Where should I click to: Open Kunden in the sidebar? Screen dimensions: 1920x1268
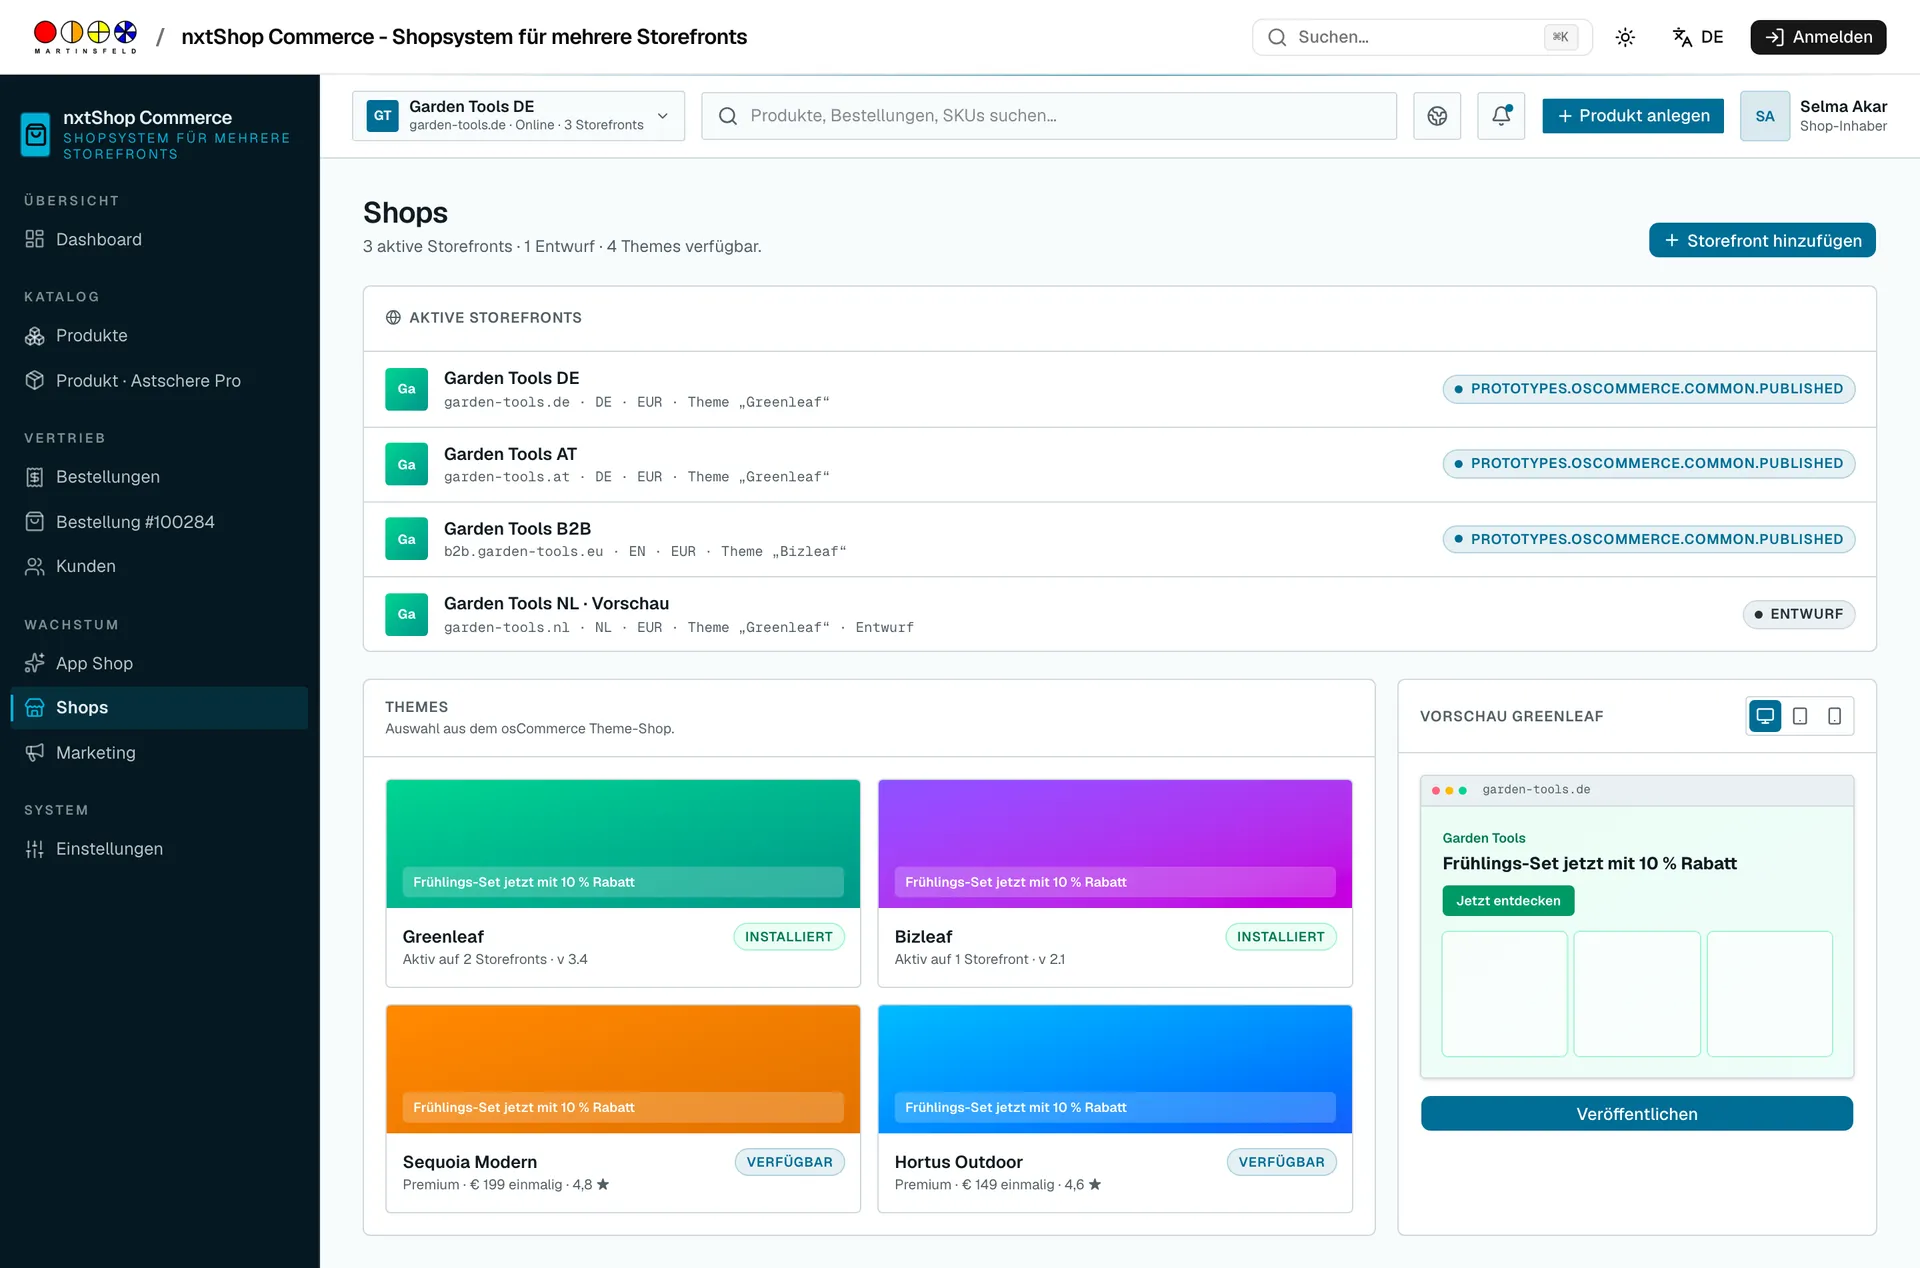click(x=160, y=566)
